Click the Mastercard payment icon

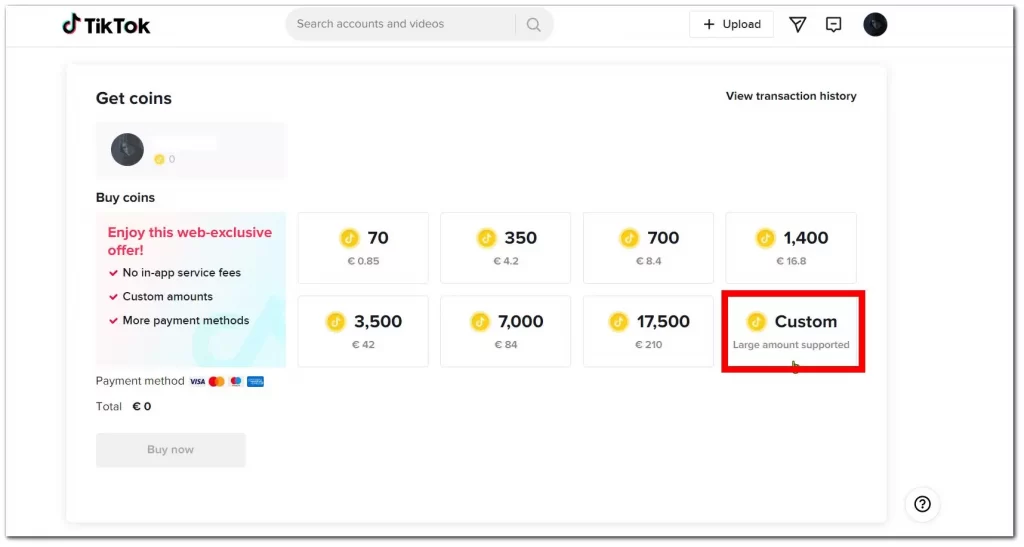(217, 382)
